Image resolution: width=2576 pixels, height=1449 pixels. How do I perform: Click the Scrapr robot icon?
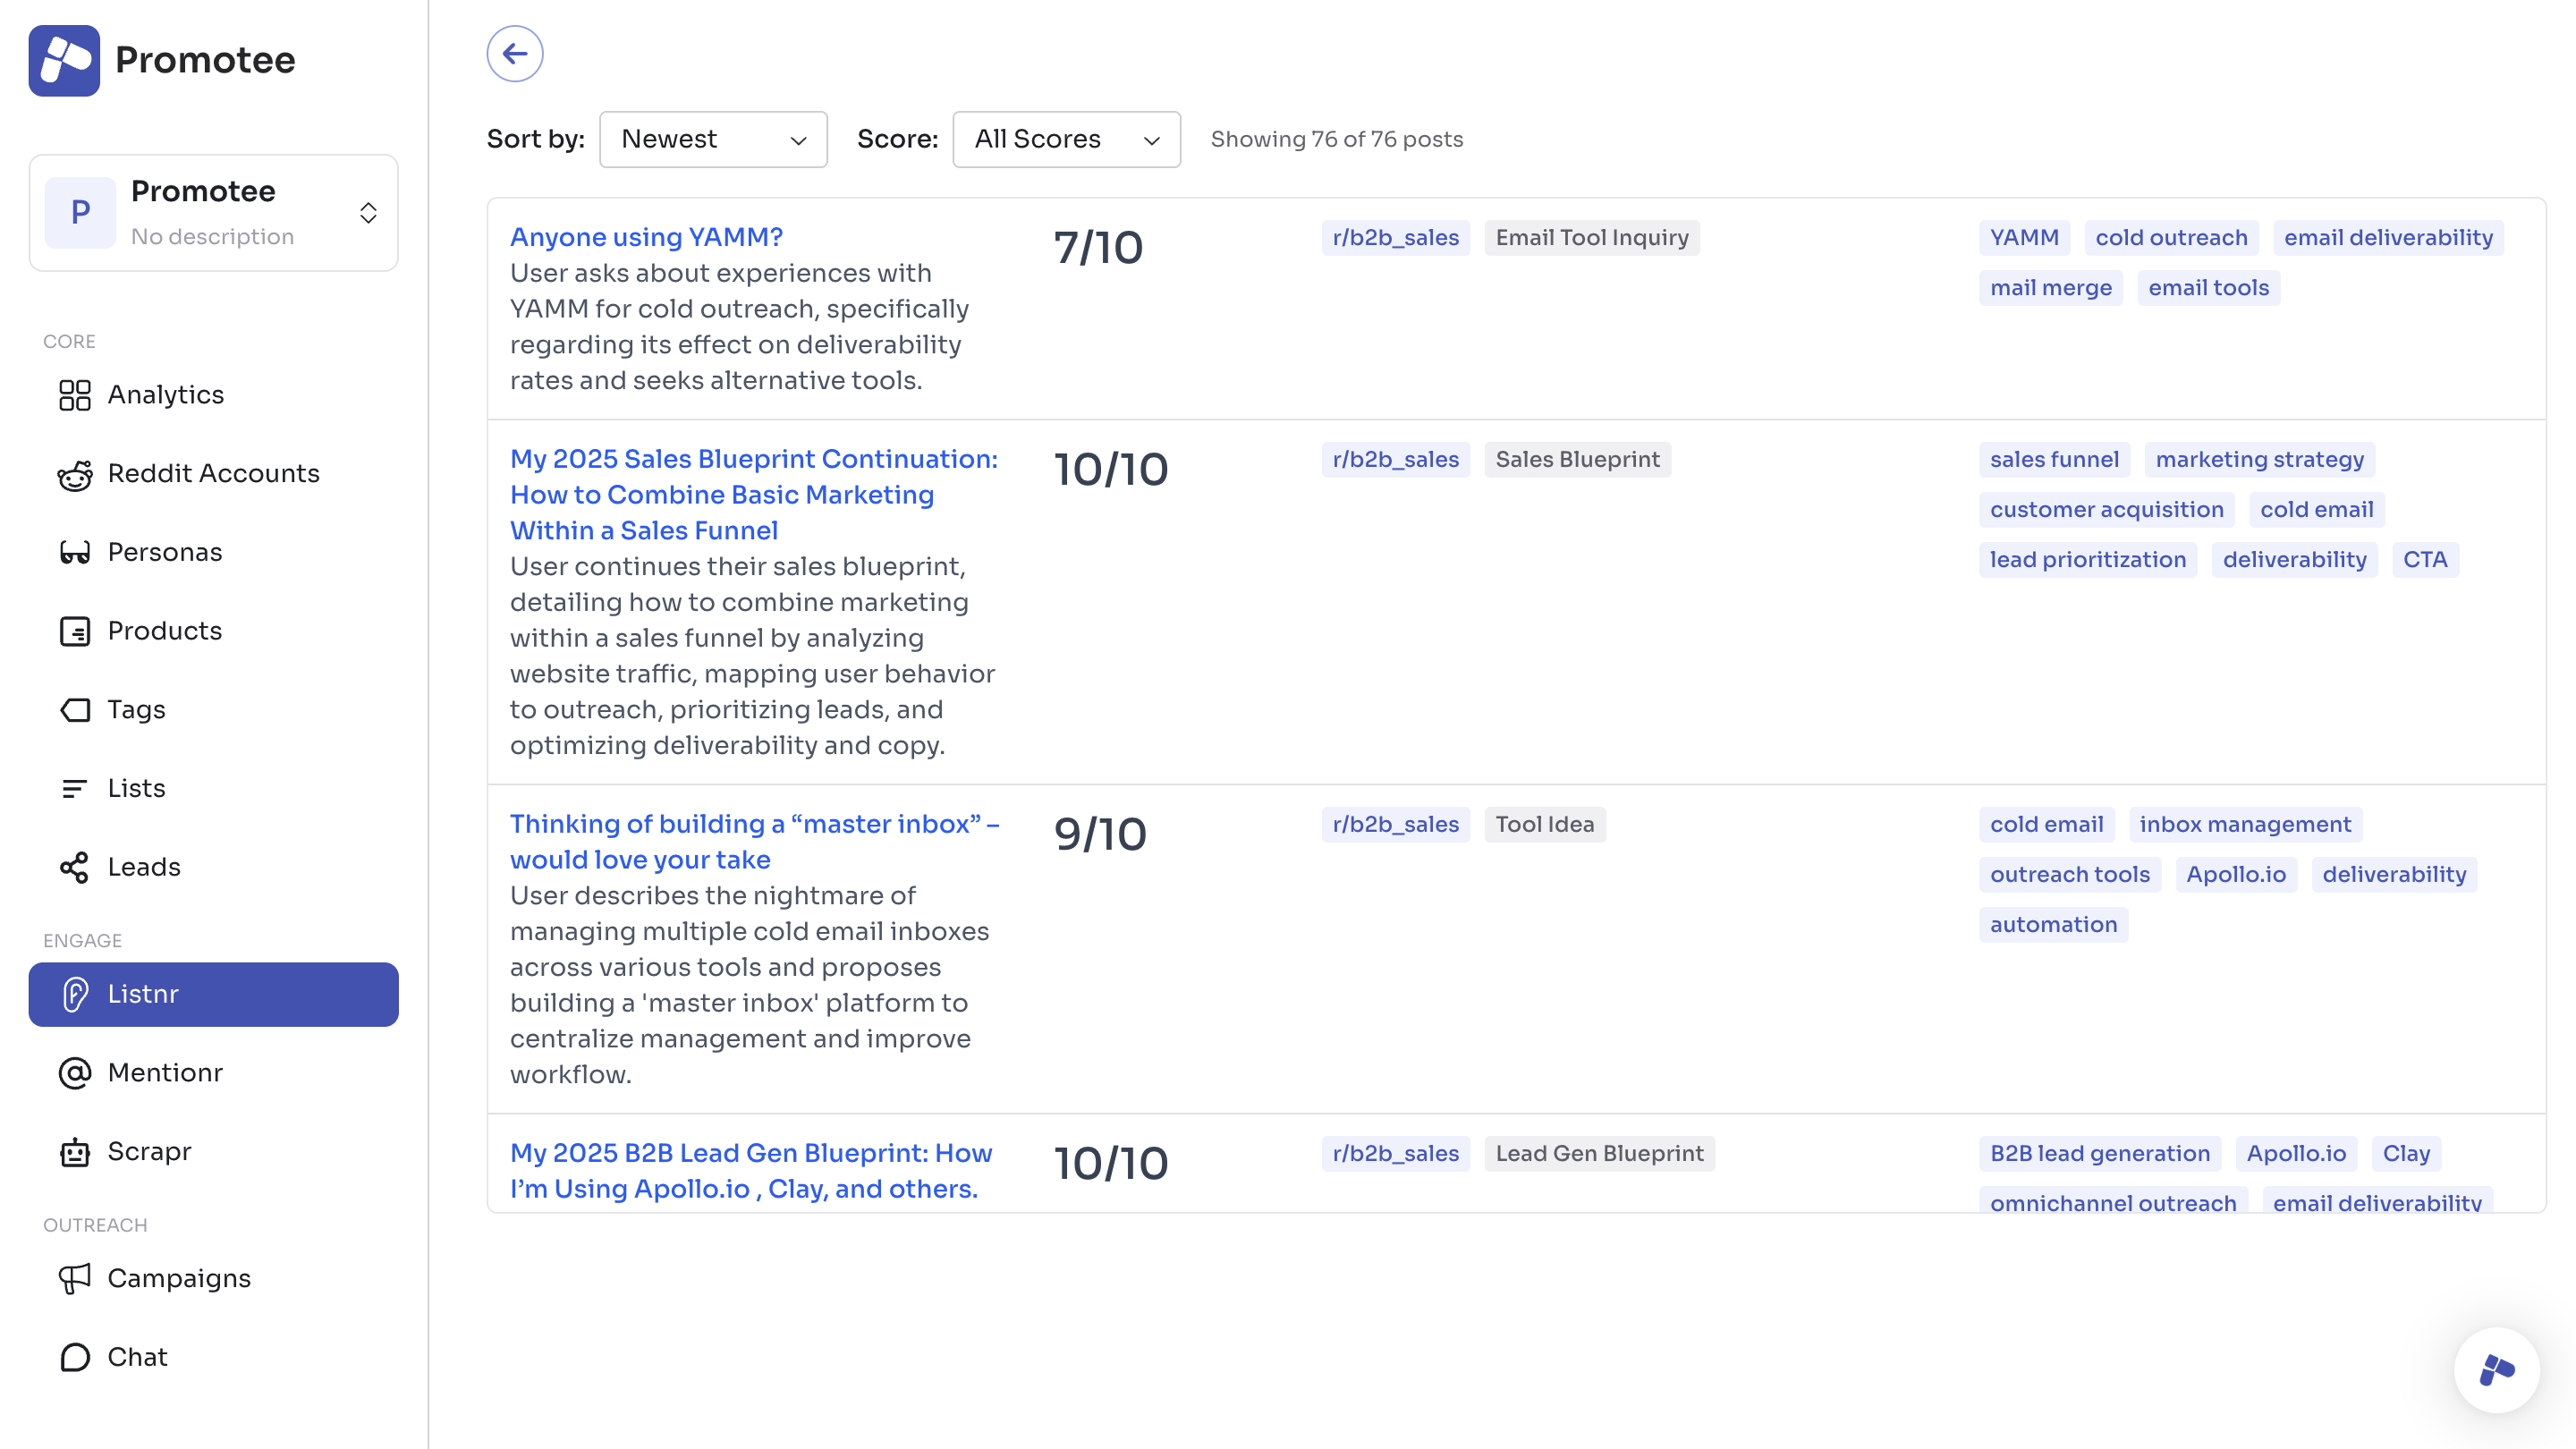[74, 1152]
